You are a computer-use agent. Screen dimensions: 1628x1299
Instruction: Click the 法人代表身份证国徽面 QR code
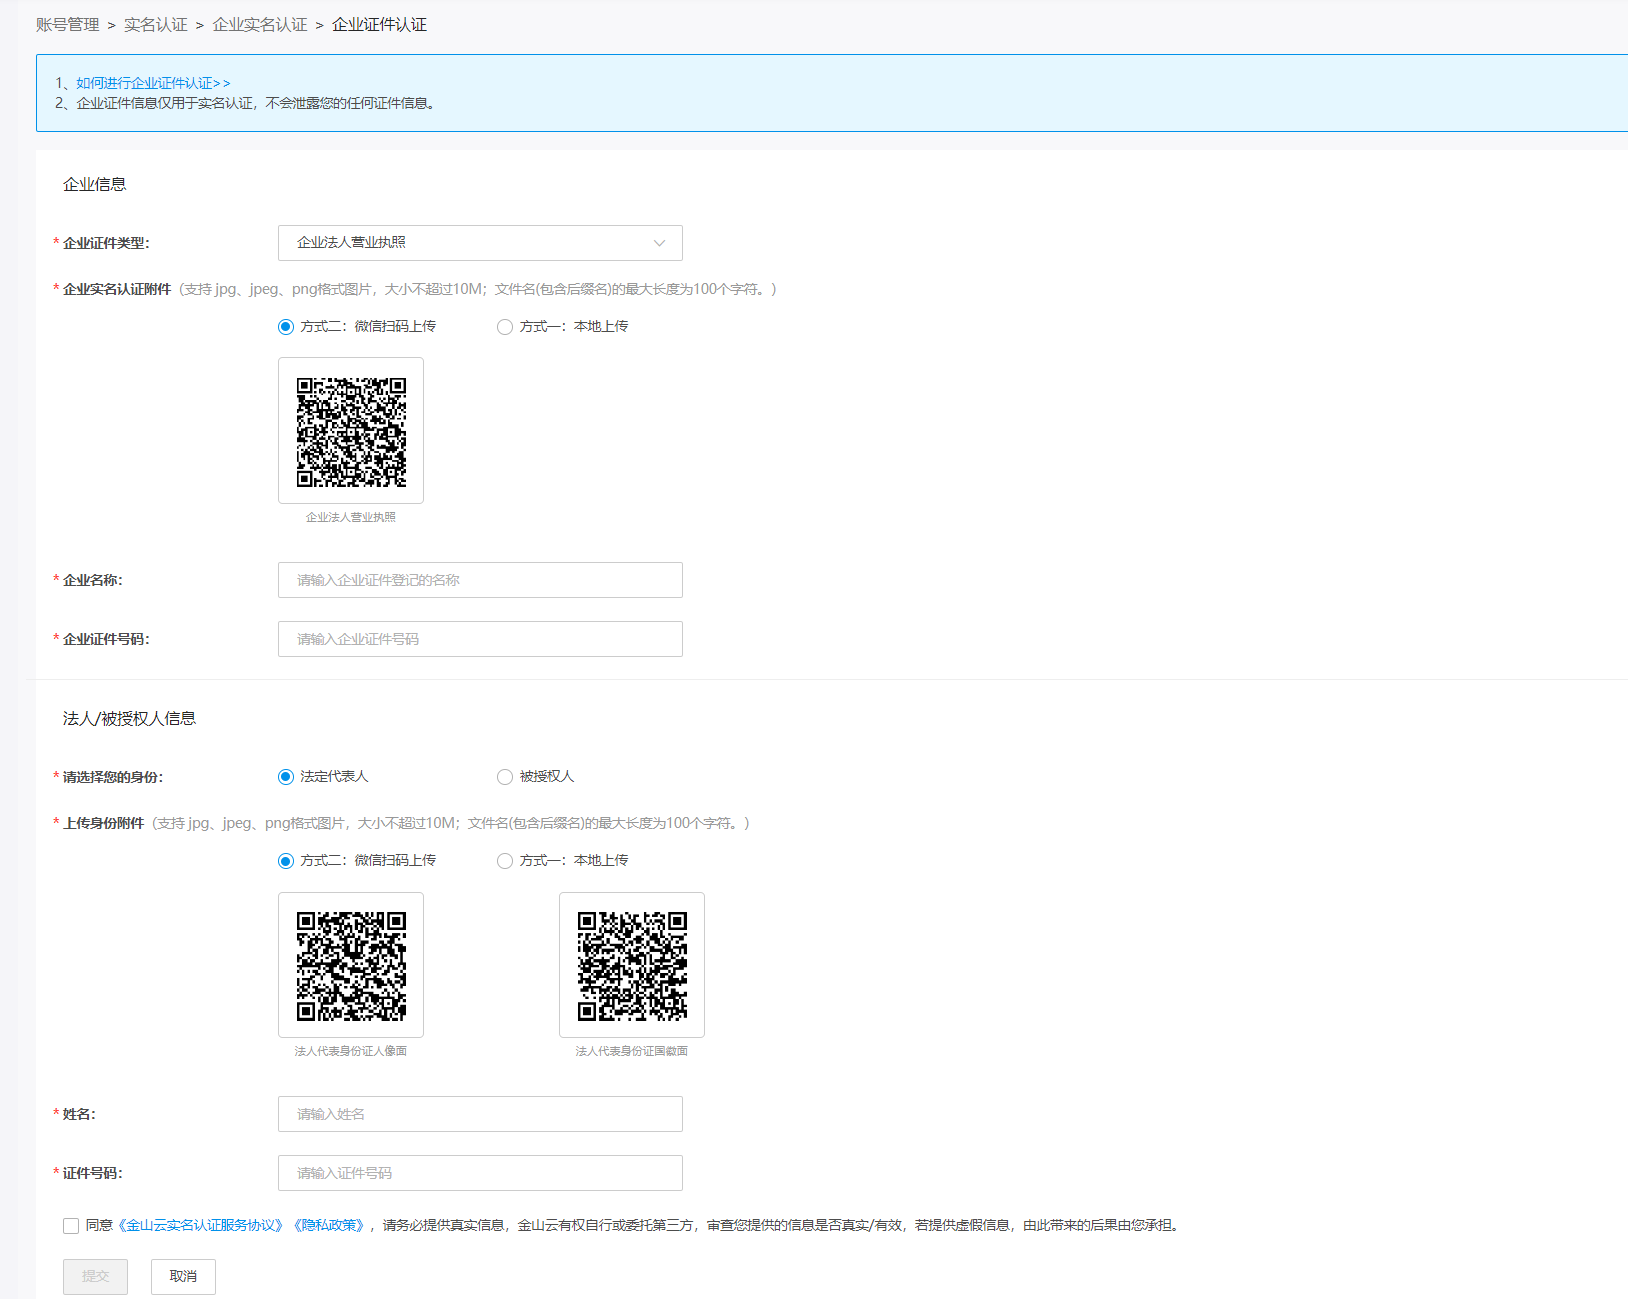[632, 965]
